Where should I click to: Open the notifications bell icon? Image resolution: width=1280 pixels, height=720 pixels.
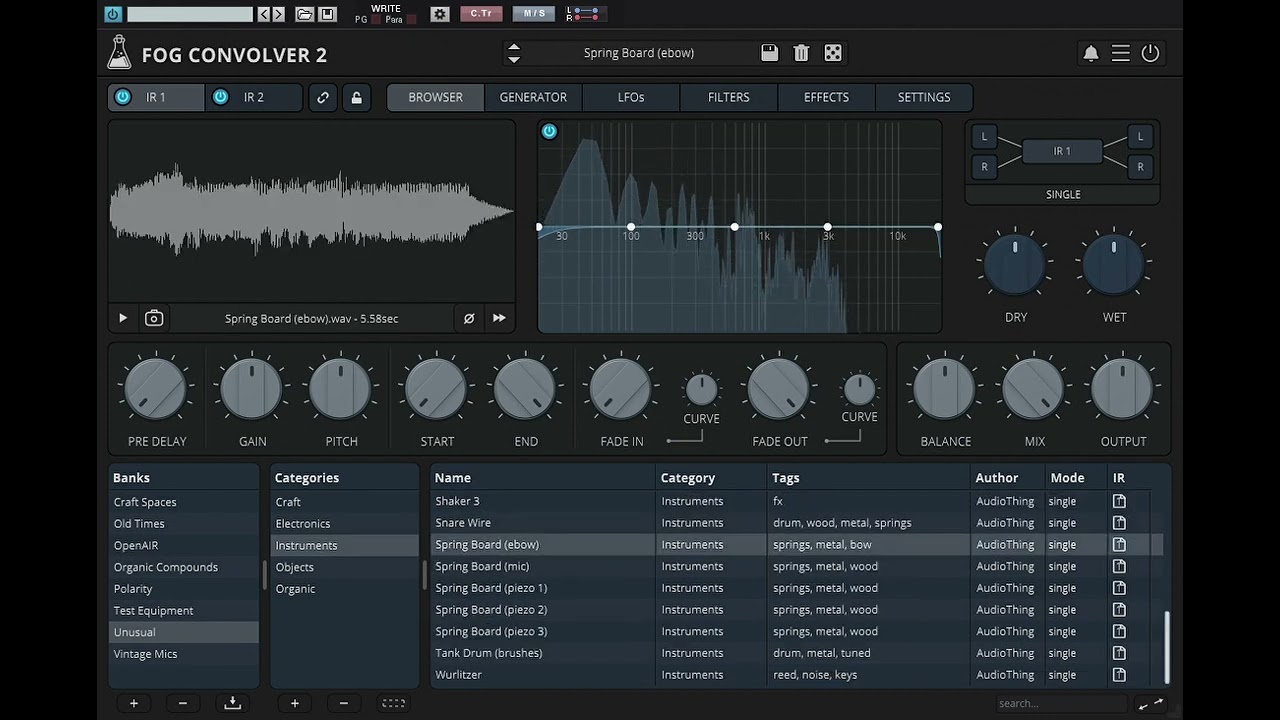(x=1091, y=53)
